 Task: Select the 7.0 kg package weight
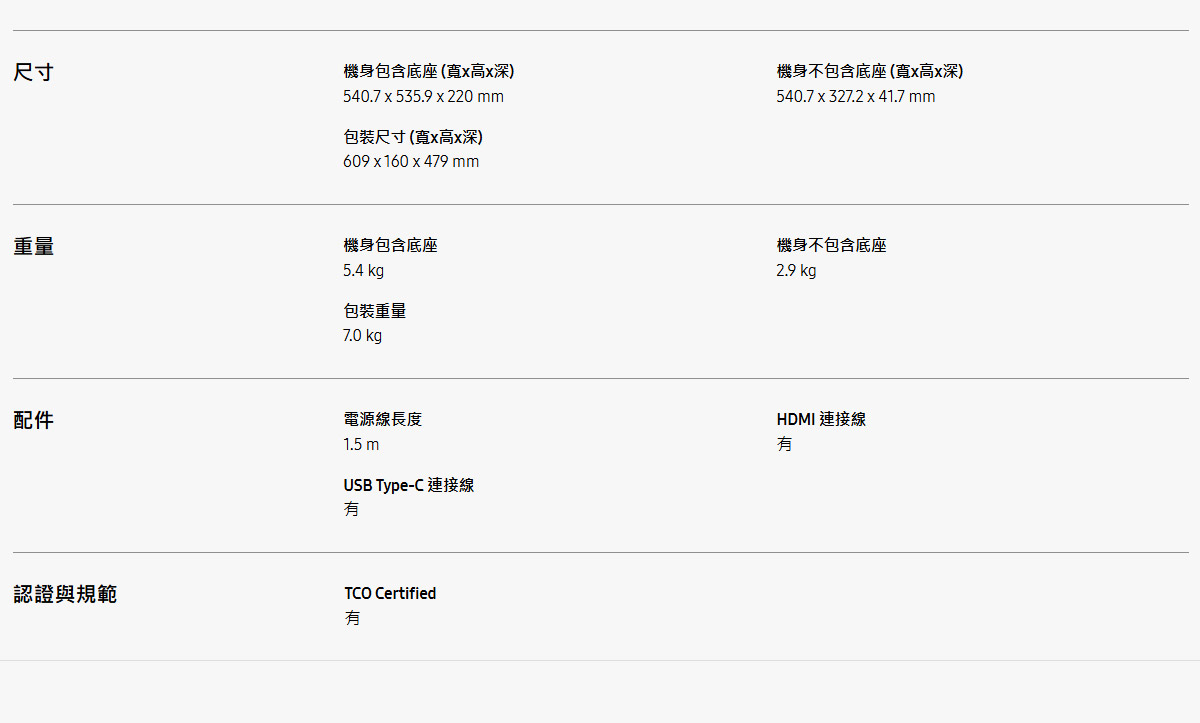(362, 336)
